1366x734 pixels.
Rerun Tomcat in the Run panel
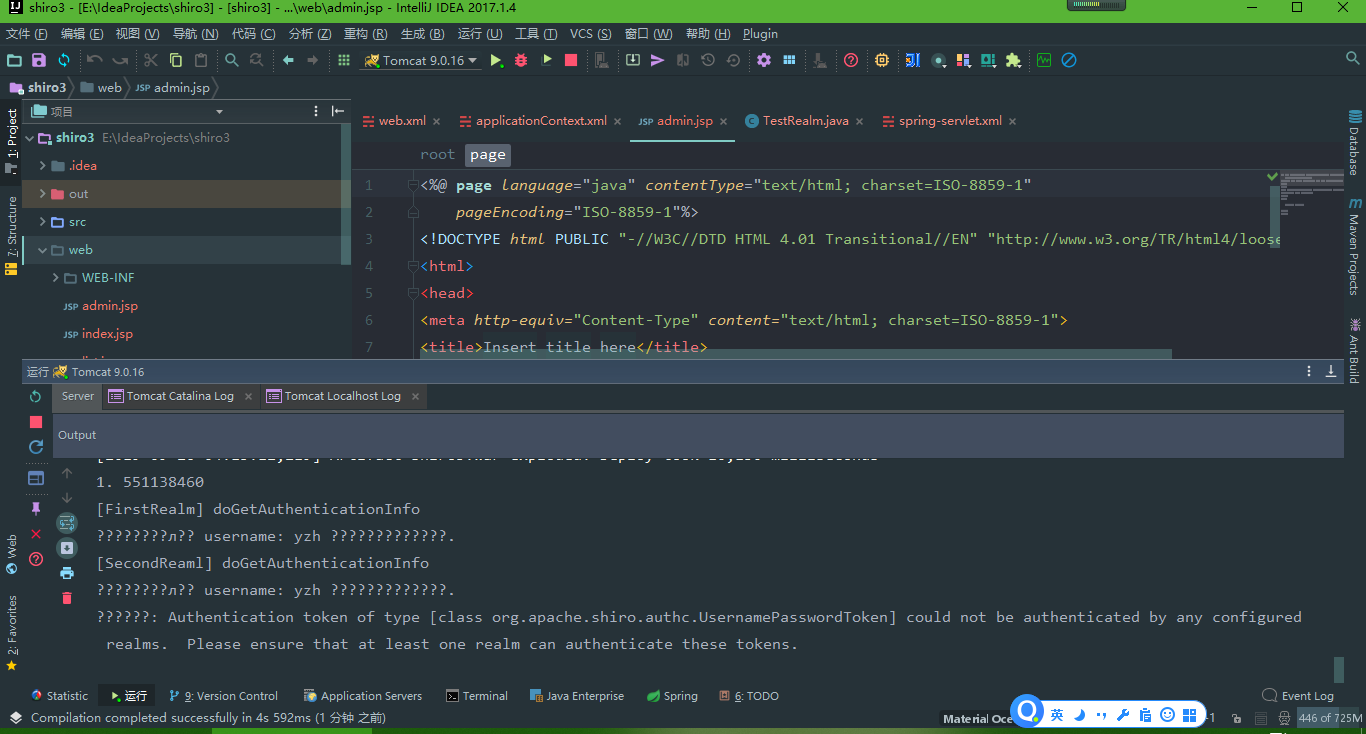36,397
